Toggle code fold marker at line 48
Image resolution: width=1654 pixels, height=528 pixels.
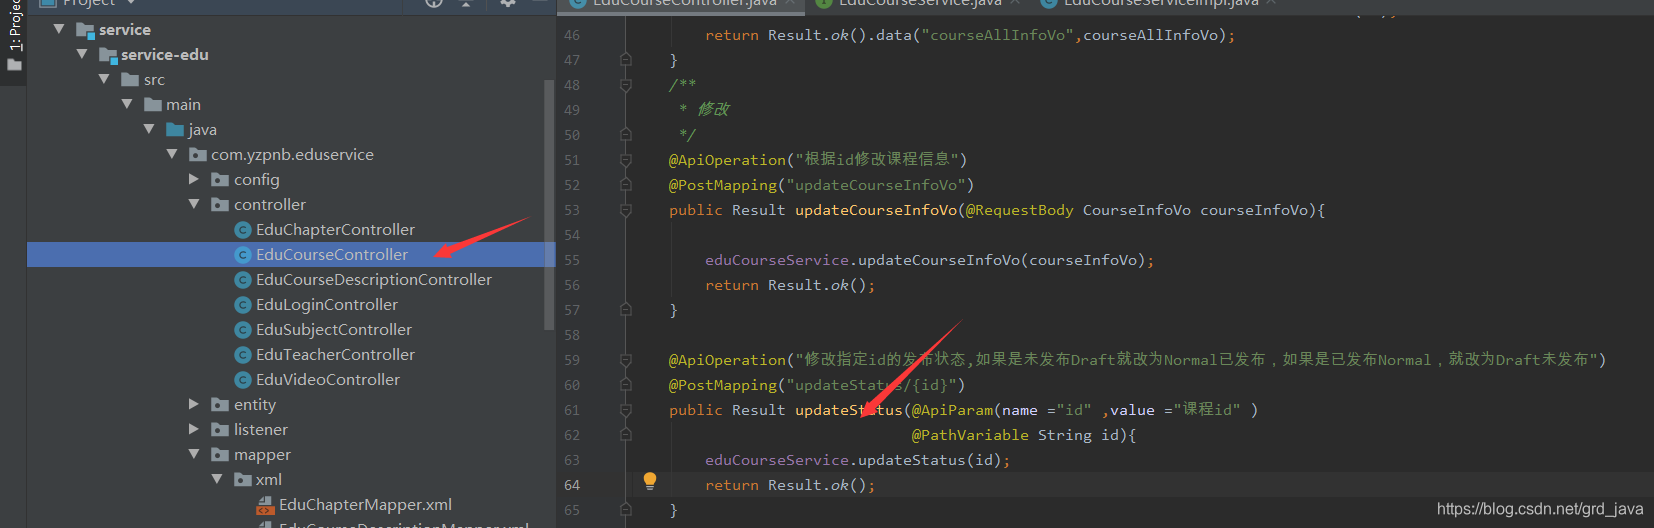(626, 85)
